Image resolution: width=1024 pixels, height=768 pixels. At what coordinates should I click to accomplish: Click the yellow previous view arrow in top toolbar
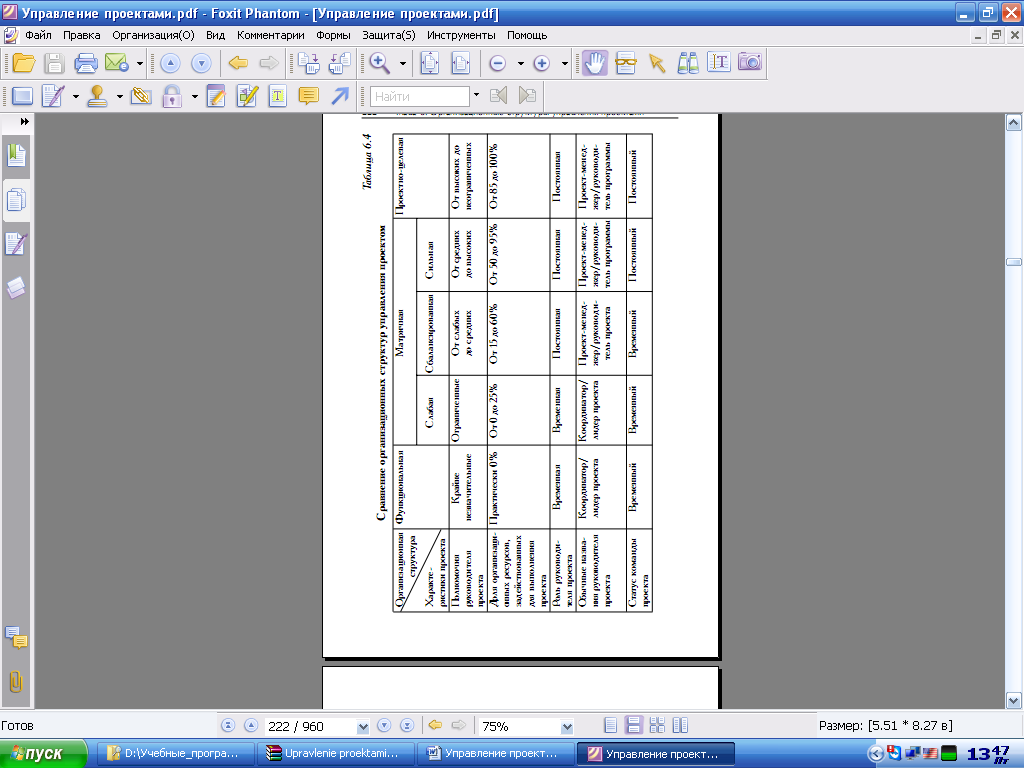tap(238, 63)
